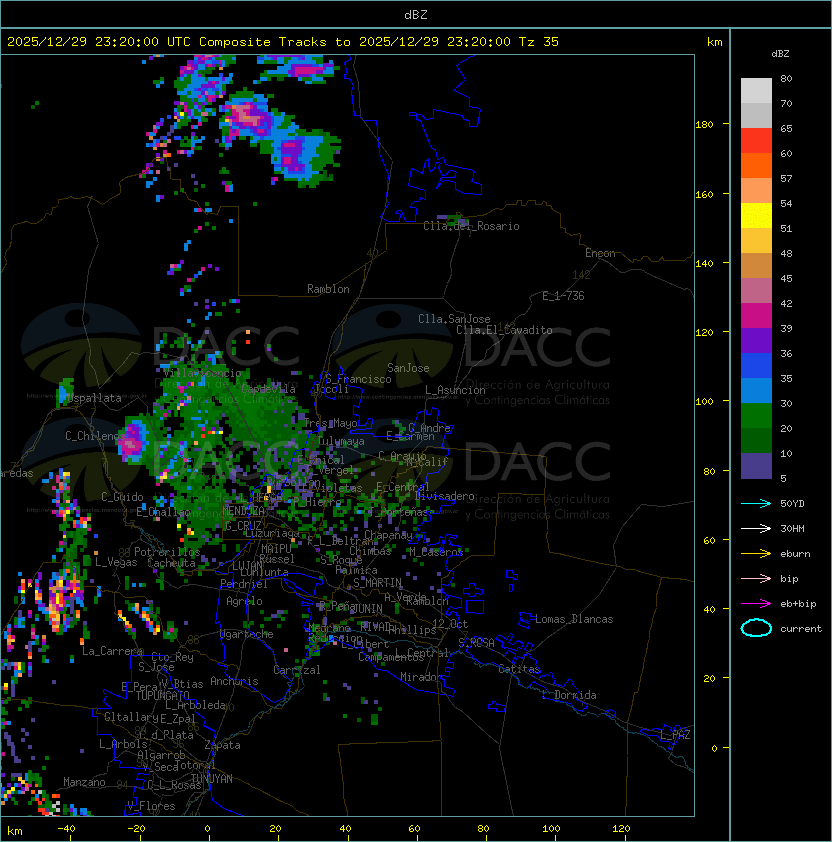
Task: Click the 'Clla.SanJose' map label
Action: pos(454,319)
